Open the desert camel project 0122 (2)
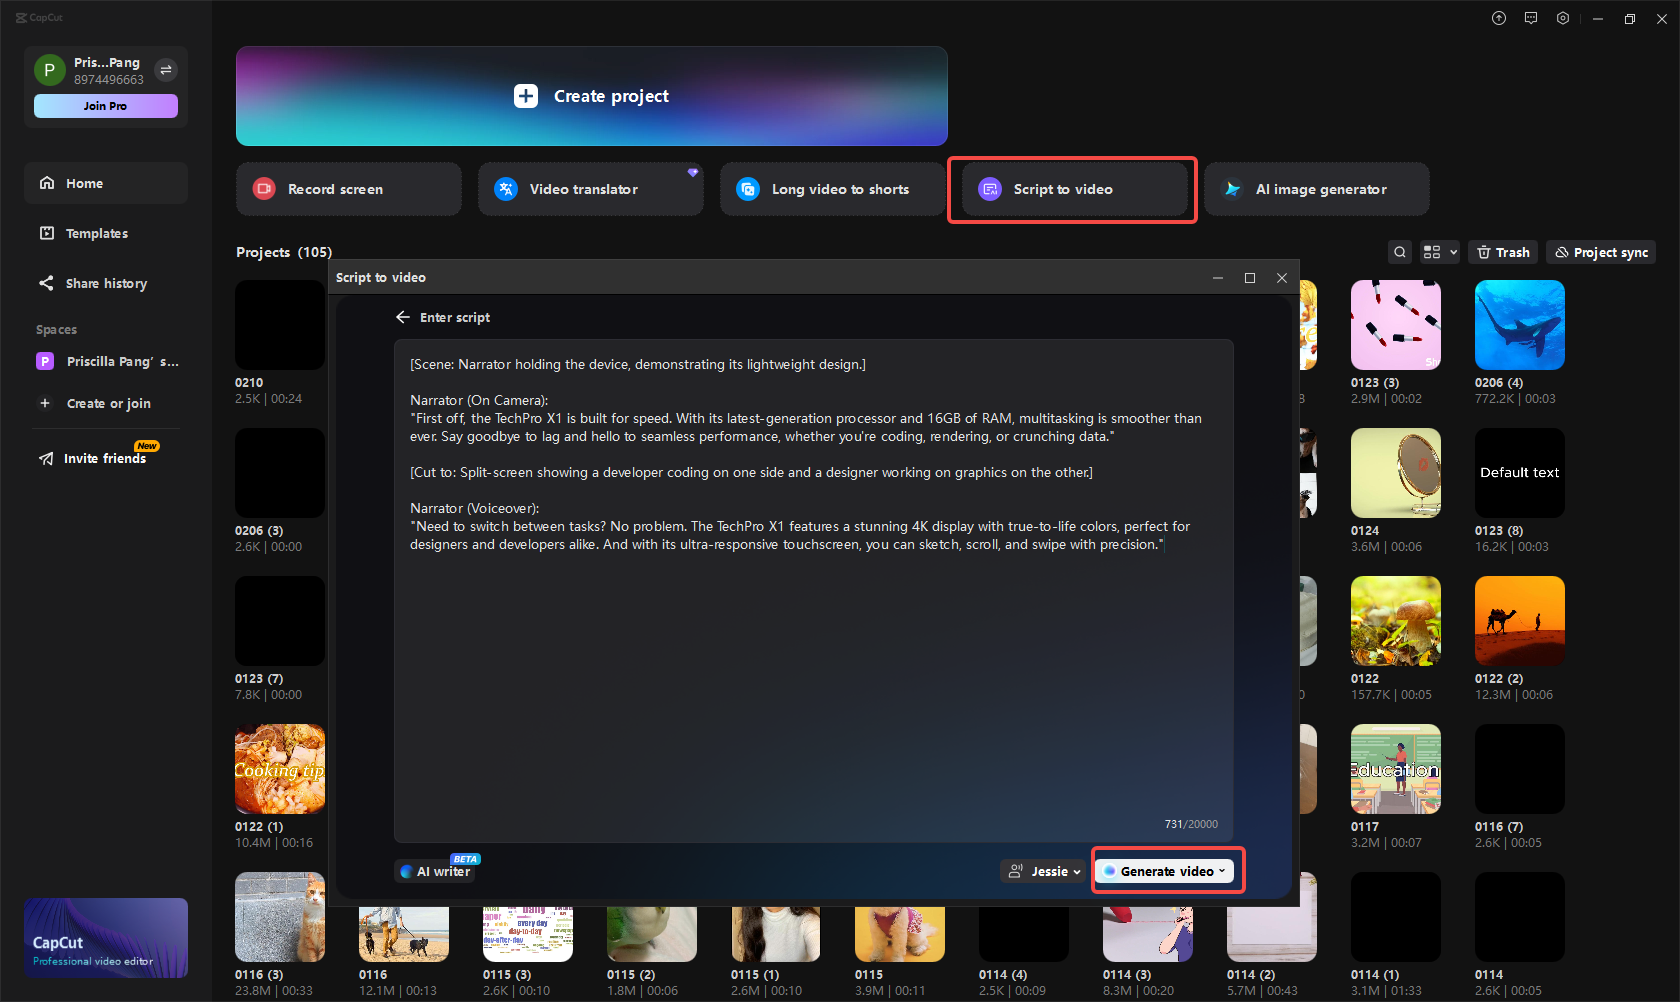 (x=1520, y=621)
